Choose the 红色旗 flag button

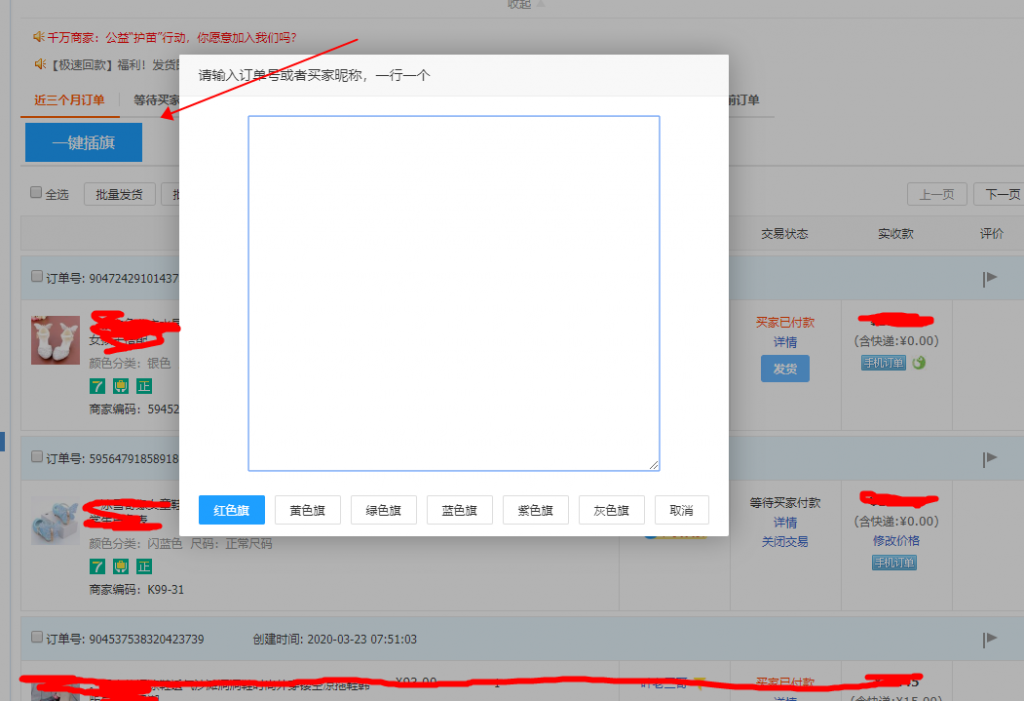click(232, 510)
